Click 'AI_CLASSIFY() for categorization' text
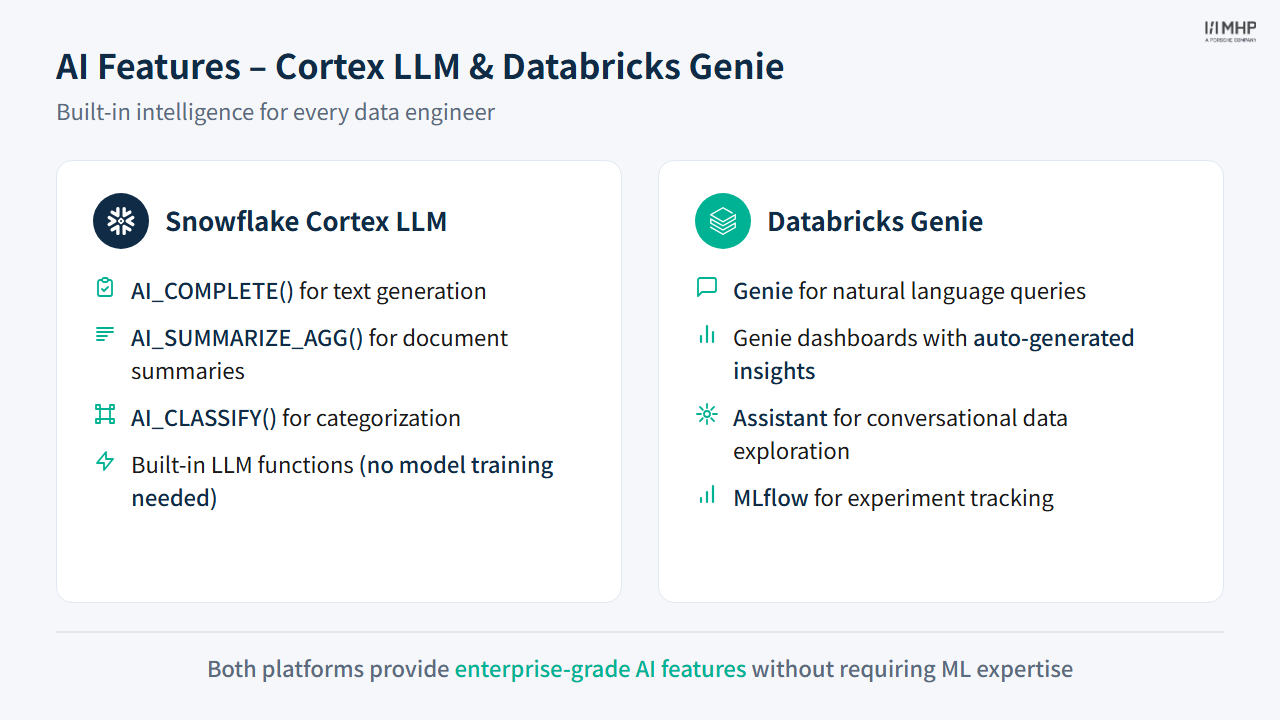The height and width of the screenshot is (720, 1280). tap(296, 418)
